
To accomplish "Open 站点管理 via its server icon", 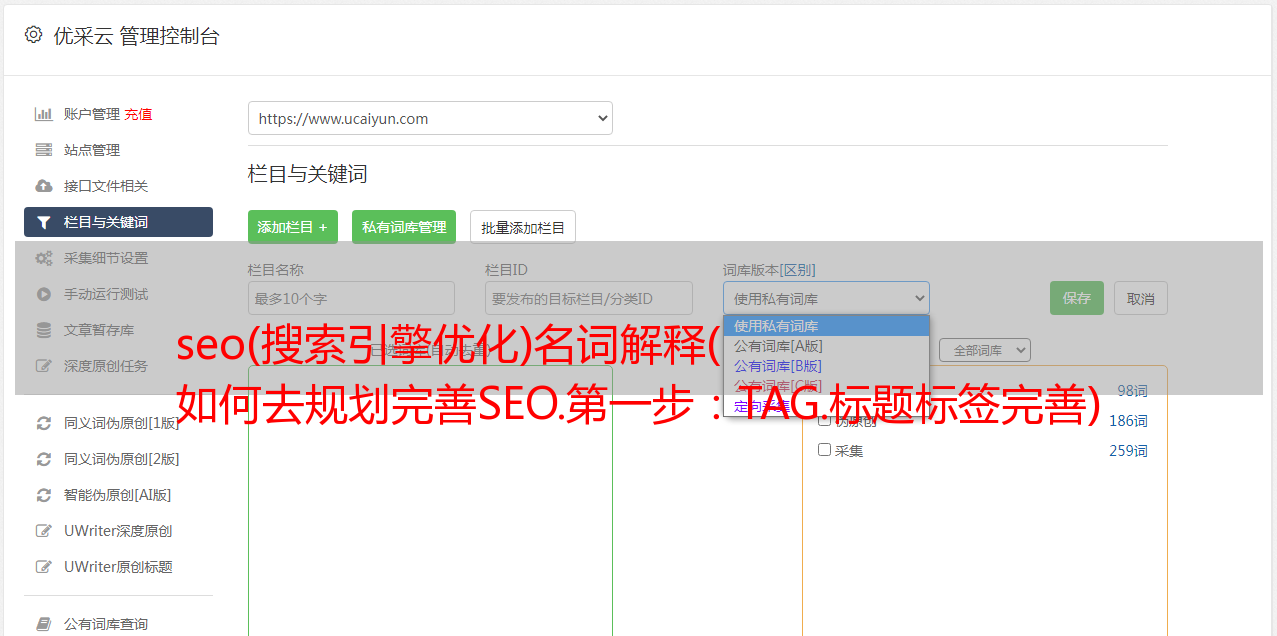I will pos(44,150).
